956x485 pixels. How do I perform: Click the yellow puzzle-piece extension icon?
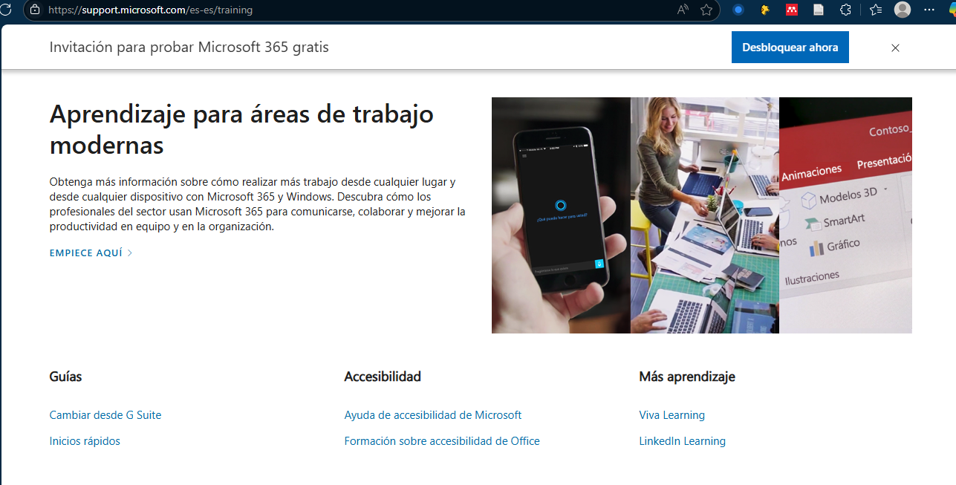point(765,10)
